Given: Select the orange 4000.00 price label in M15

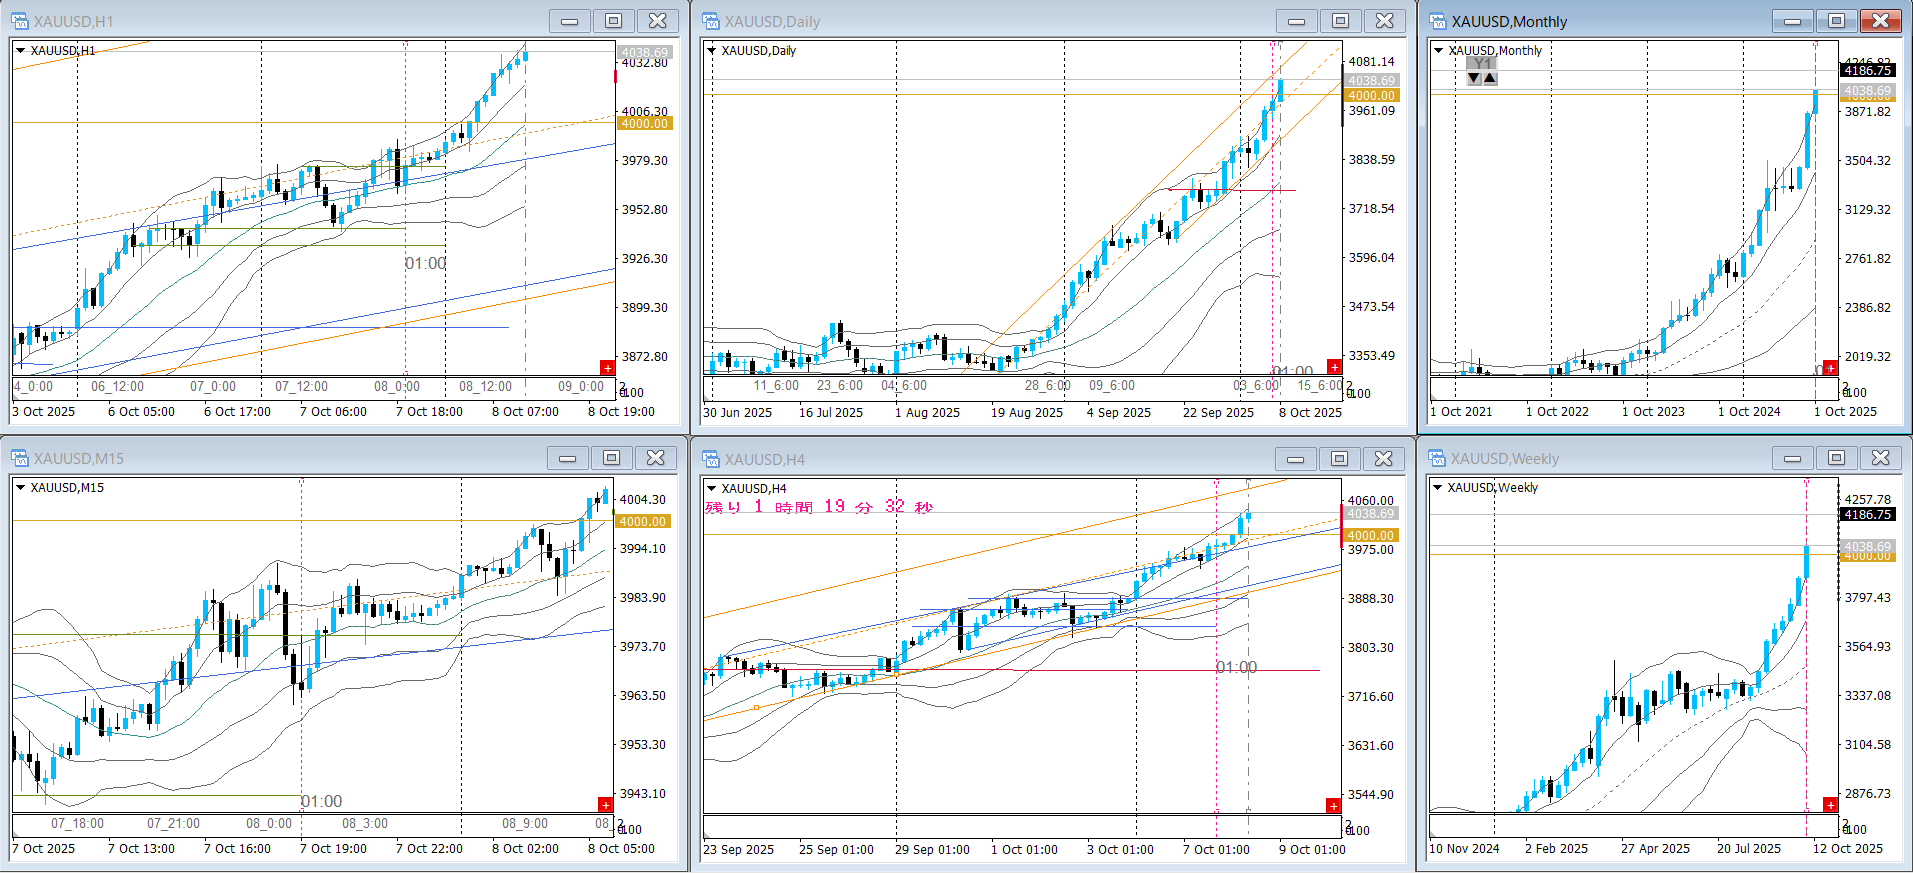Looking at the screenshot, I should (642, 521).
